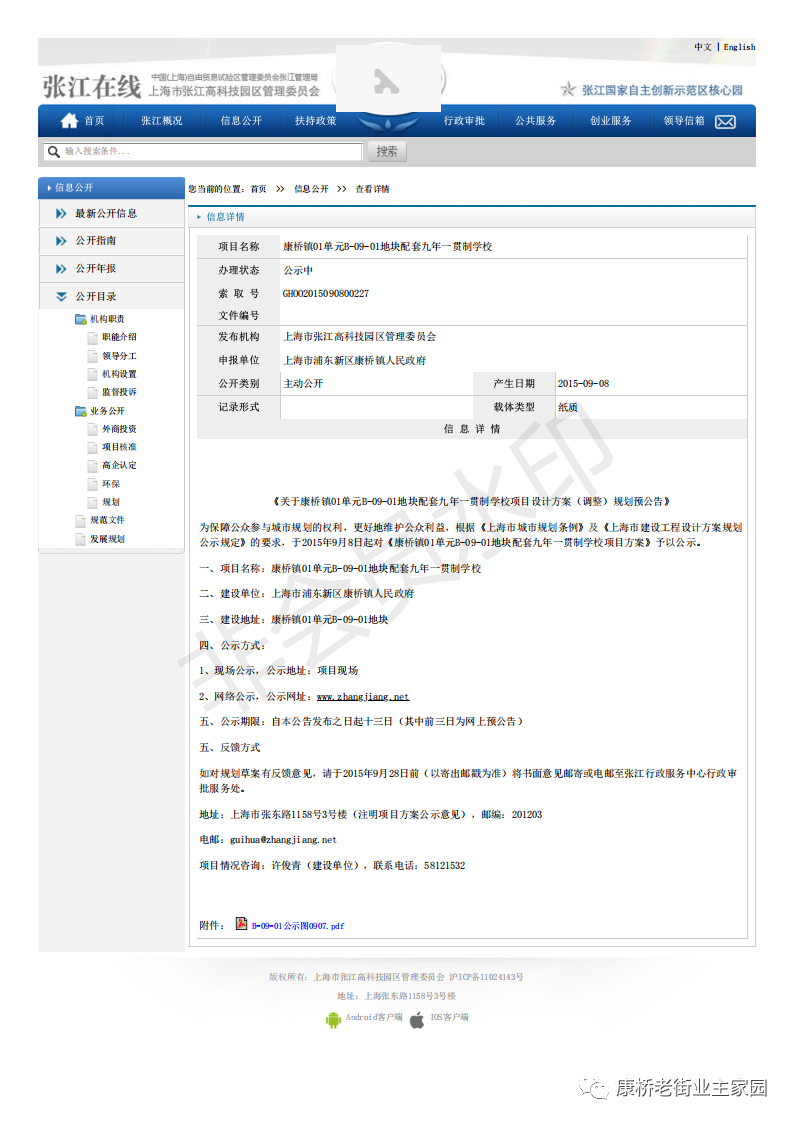Open the 信息公开 navigation menu
The image size is (793, 1122).
pos(241,121)
